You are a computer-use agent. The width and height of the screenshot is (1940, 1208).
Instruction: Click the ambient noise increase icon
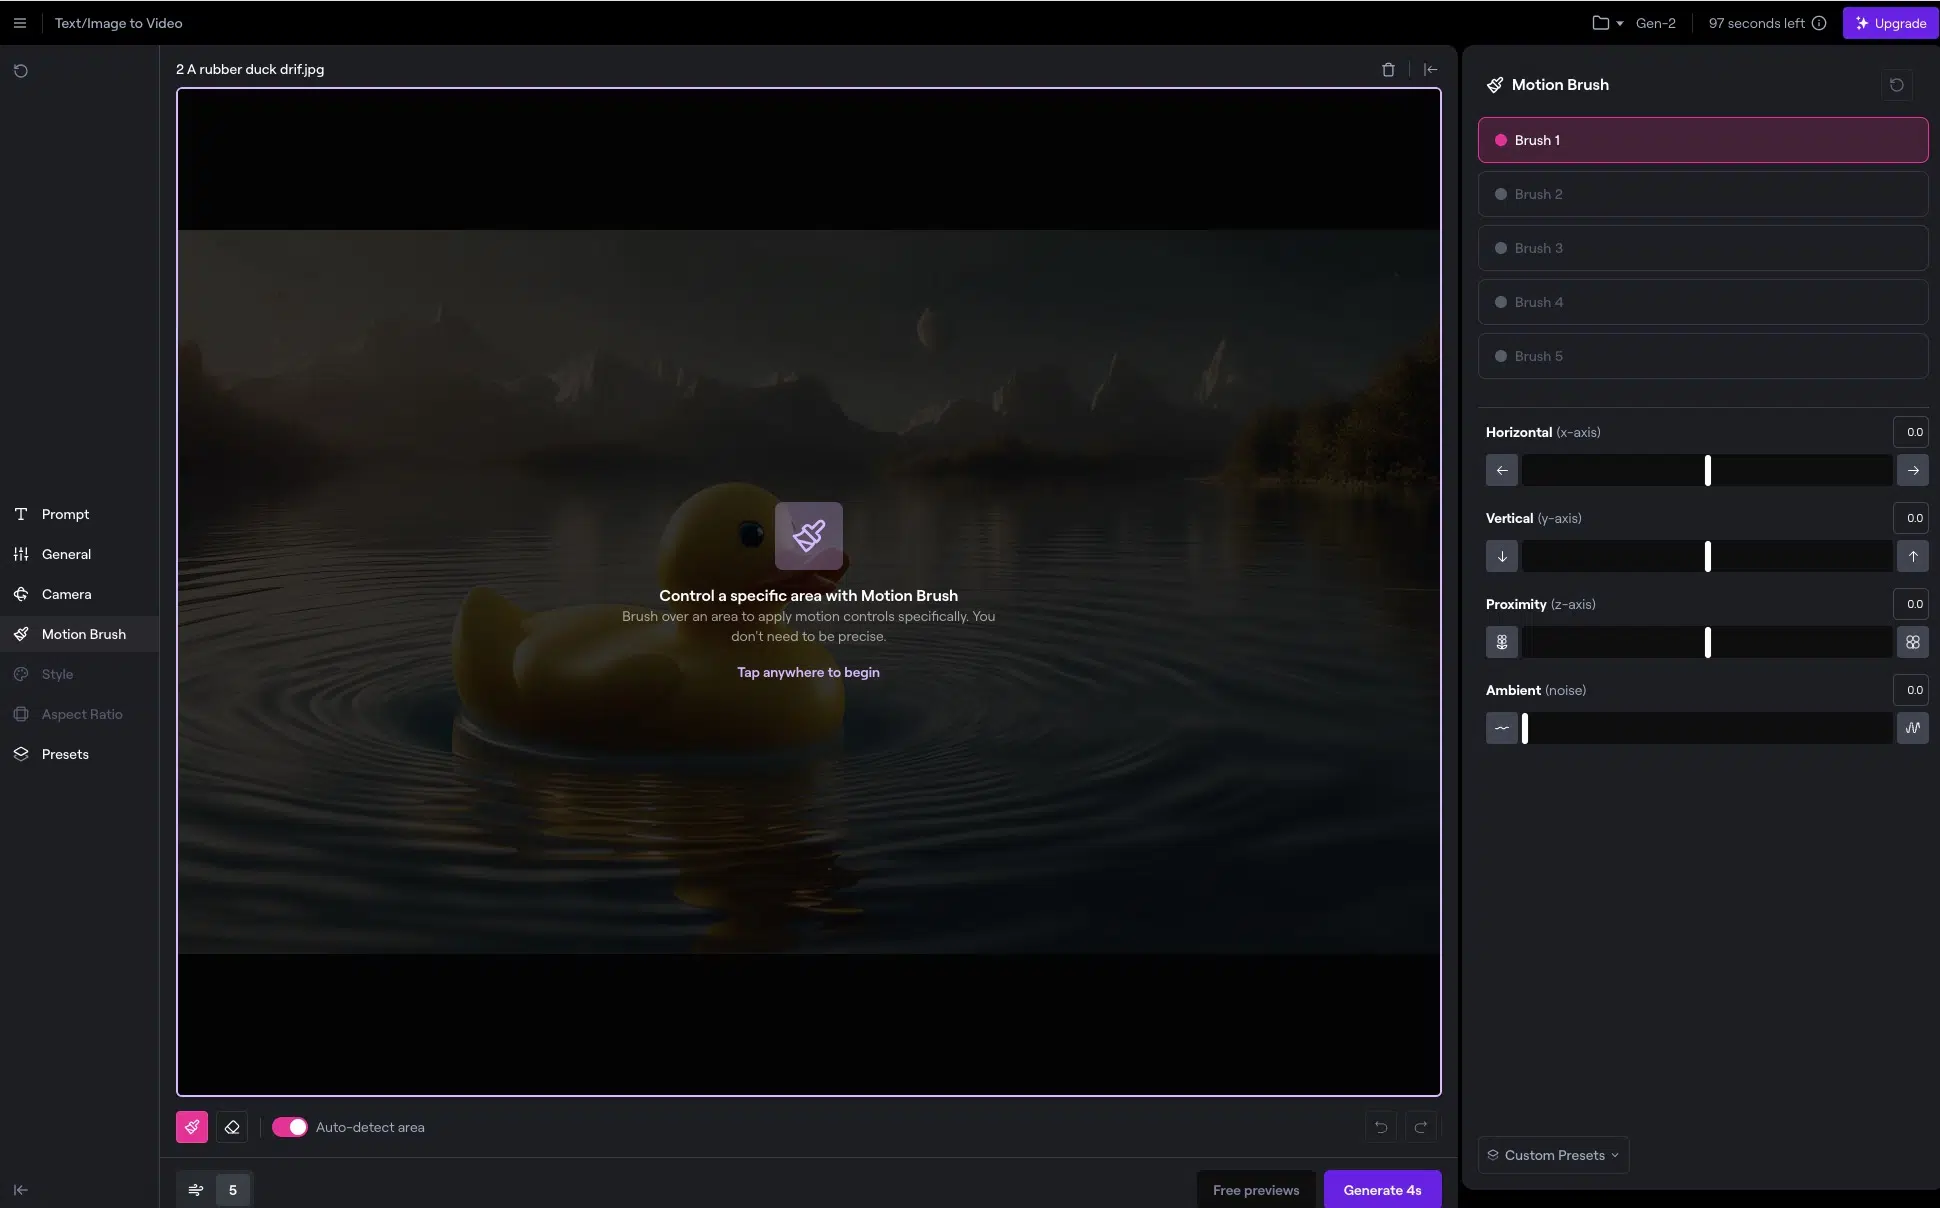(x=1912, y=728)
